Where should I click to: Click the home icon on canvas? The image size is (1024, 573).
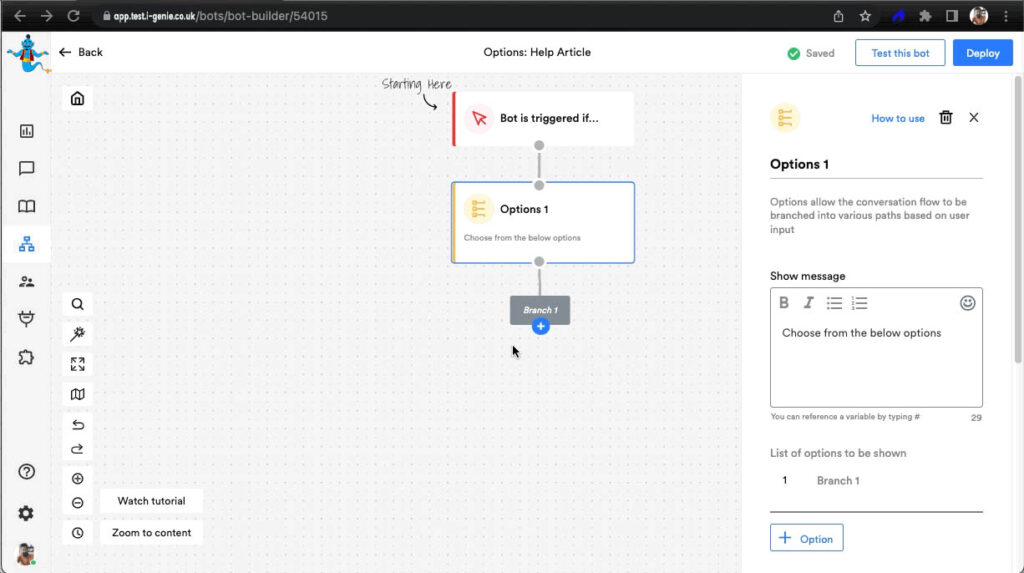(x=77, y=98)
